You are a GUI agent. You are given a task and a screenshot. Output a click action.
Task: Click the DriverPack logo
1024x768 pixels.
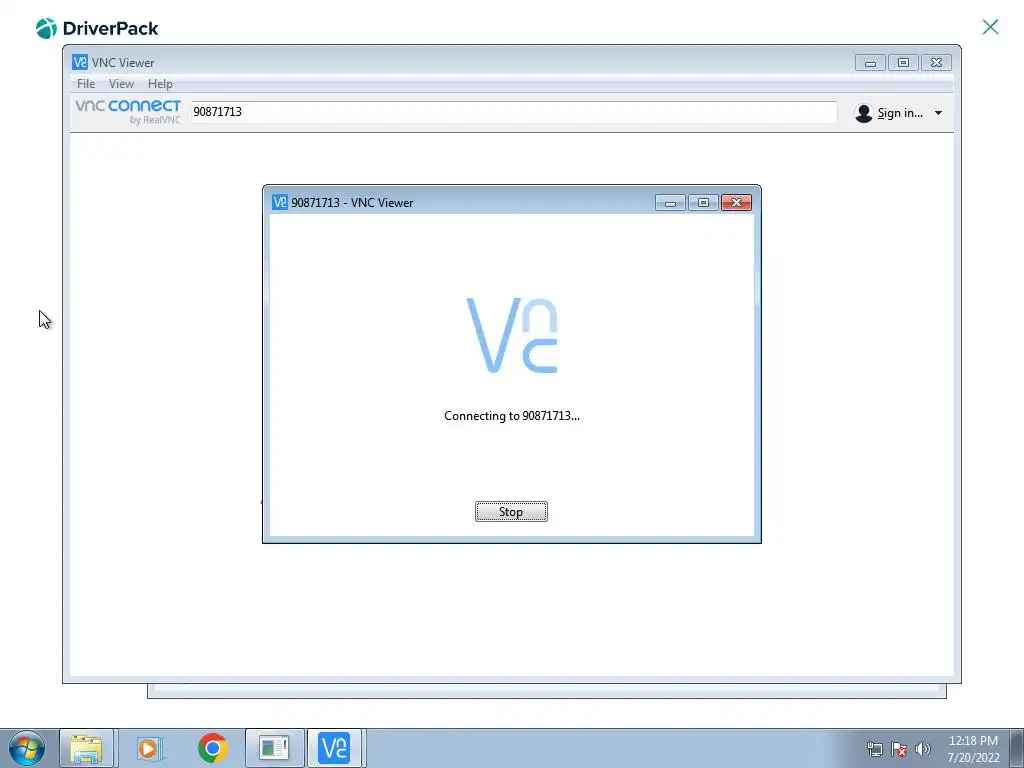tap(97, 28)
